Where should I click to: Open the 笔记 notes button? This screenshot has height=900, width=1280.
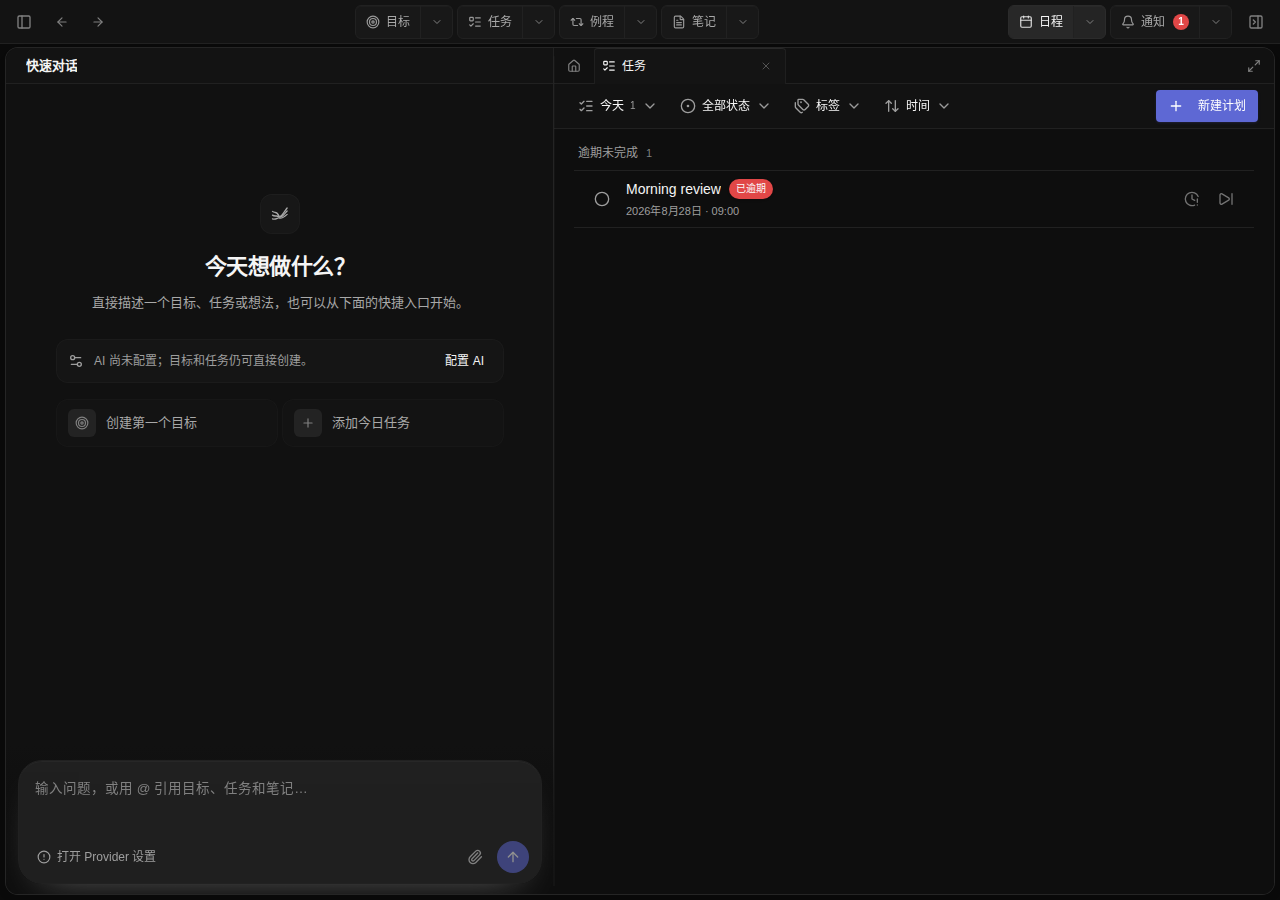pos(694,22)
